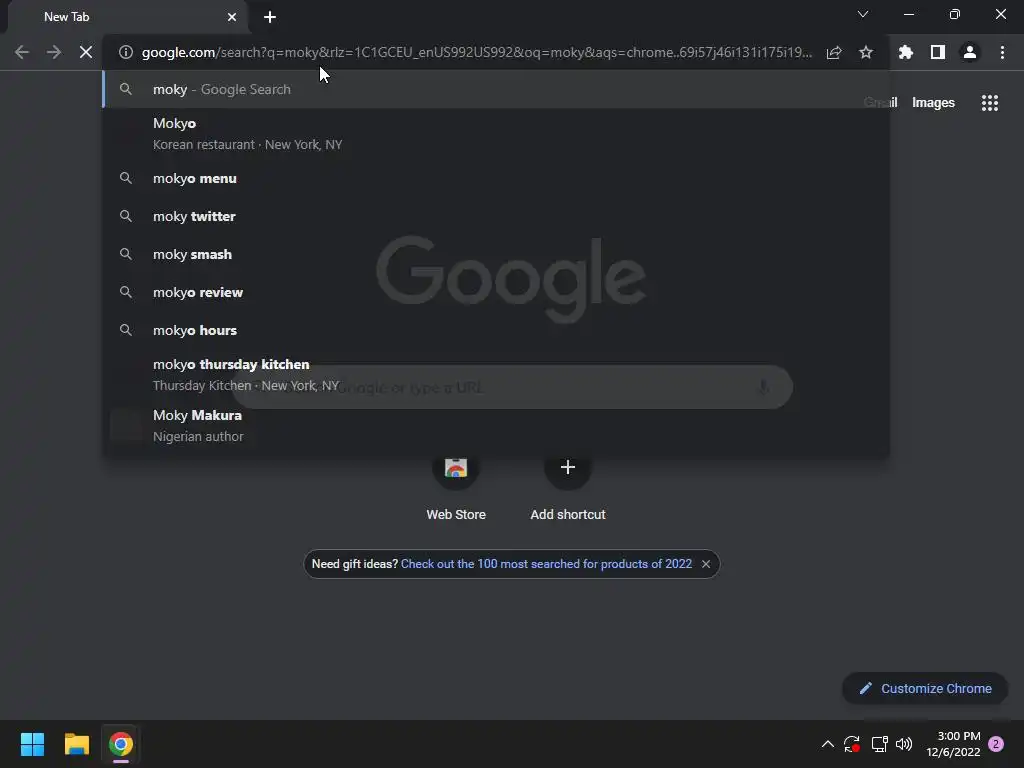Open File Explorer from taskbar
Image resolution: width=1024 pixels, height=768 pixels.
click(76, 744)
